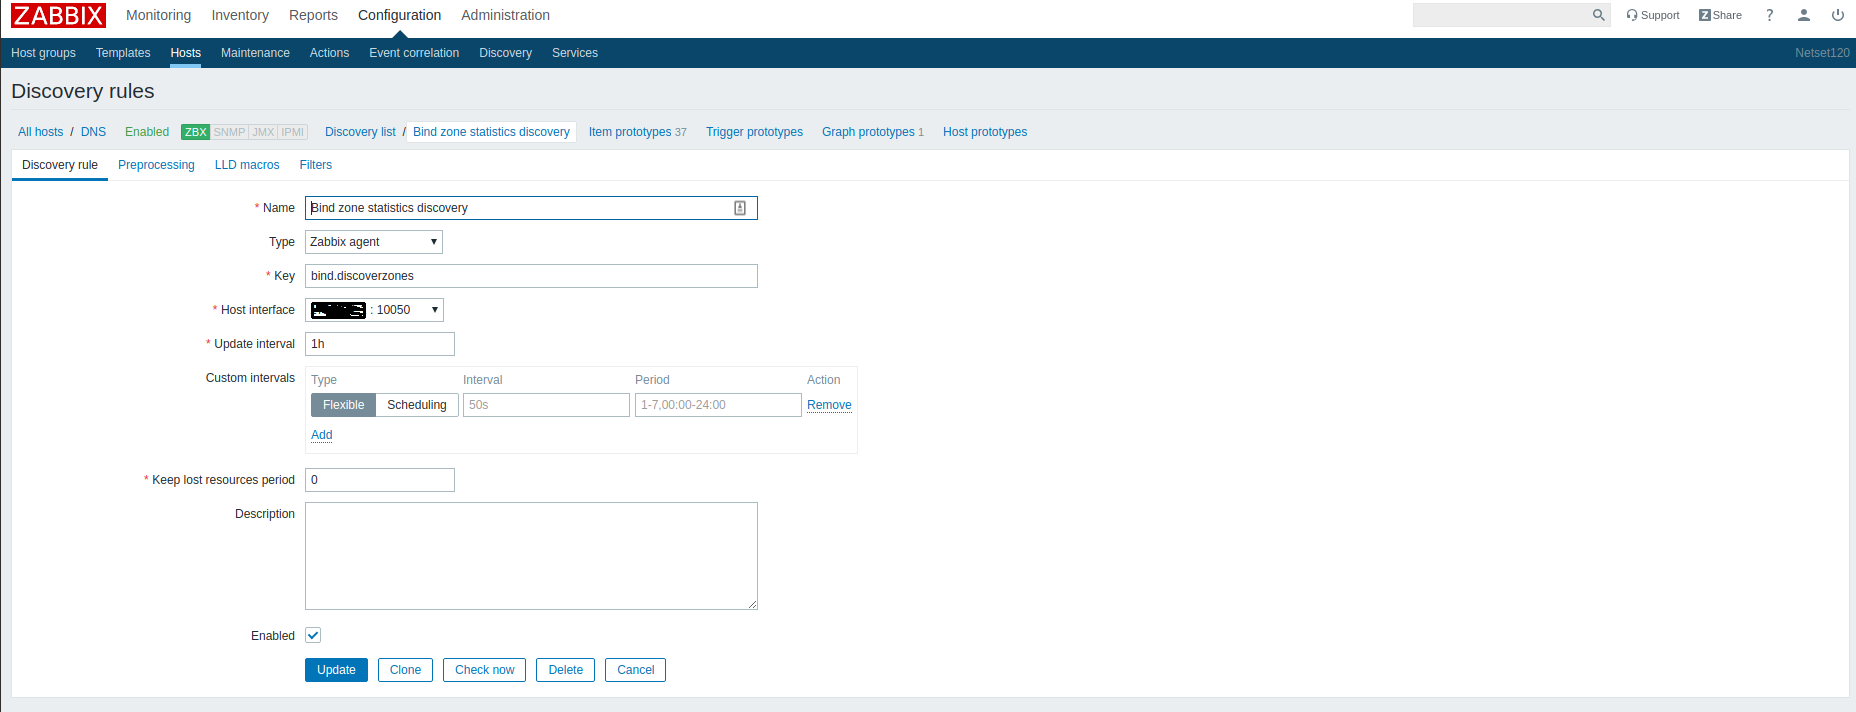Click the JMX availability badge
Viewport: 1856px width, 712px height.
tap(263, 132)
